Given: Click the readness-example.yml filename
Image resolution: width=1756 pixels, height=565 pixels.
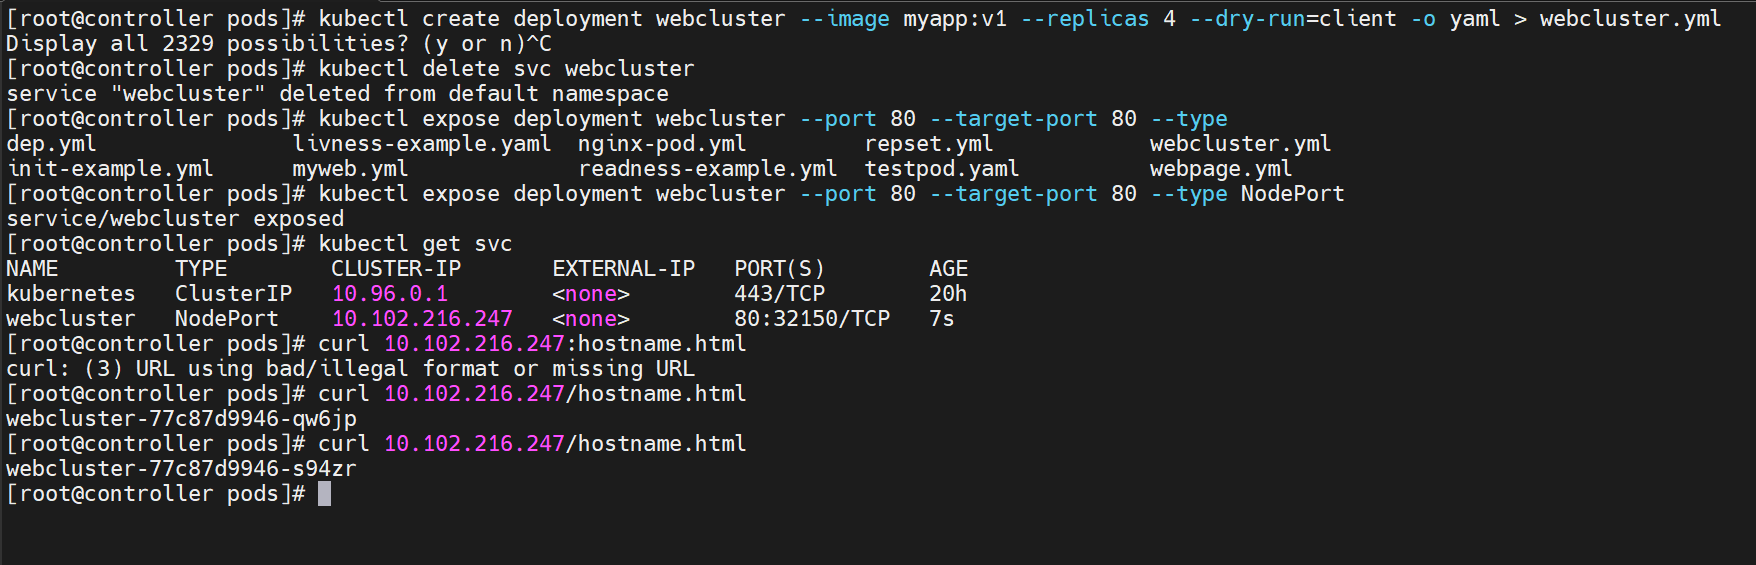Looking at the screenshot, I should pos(708,169).
